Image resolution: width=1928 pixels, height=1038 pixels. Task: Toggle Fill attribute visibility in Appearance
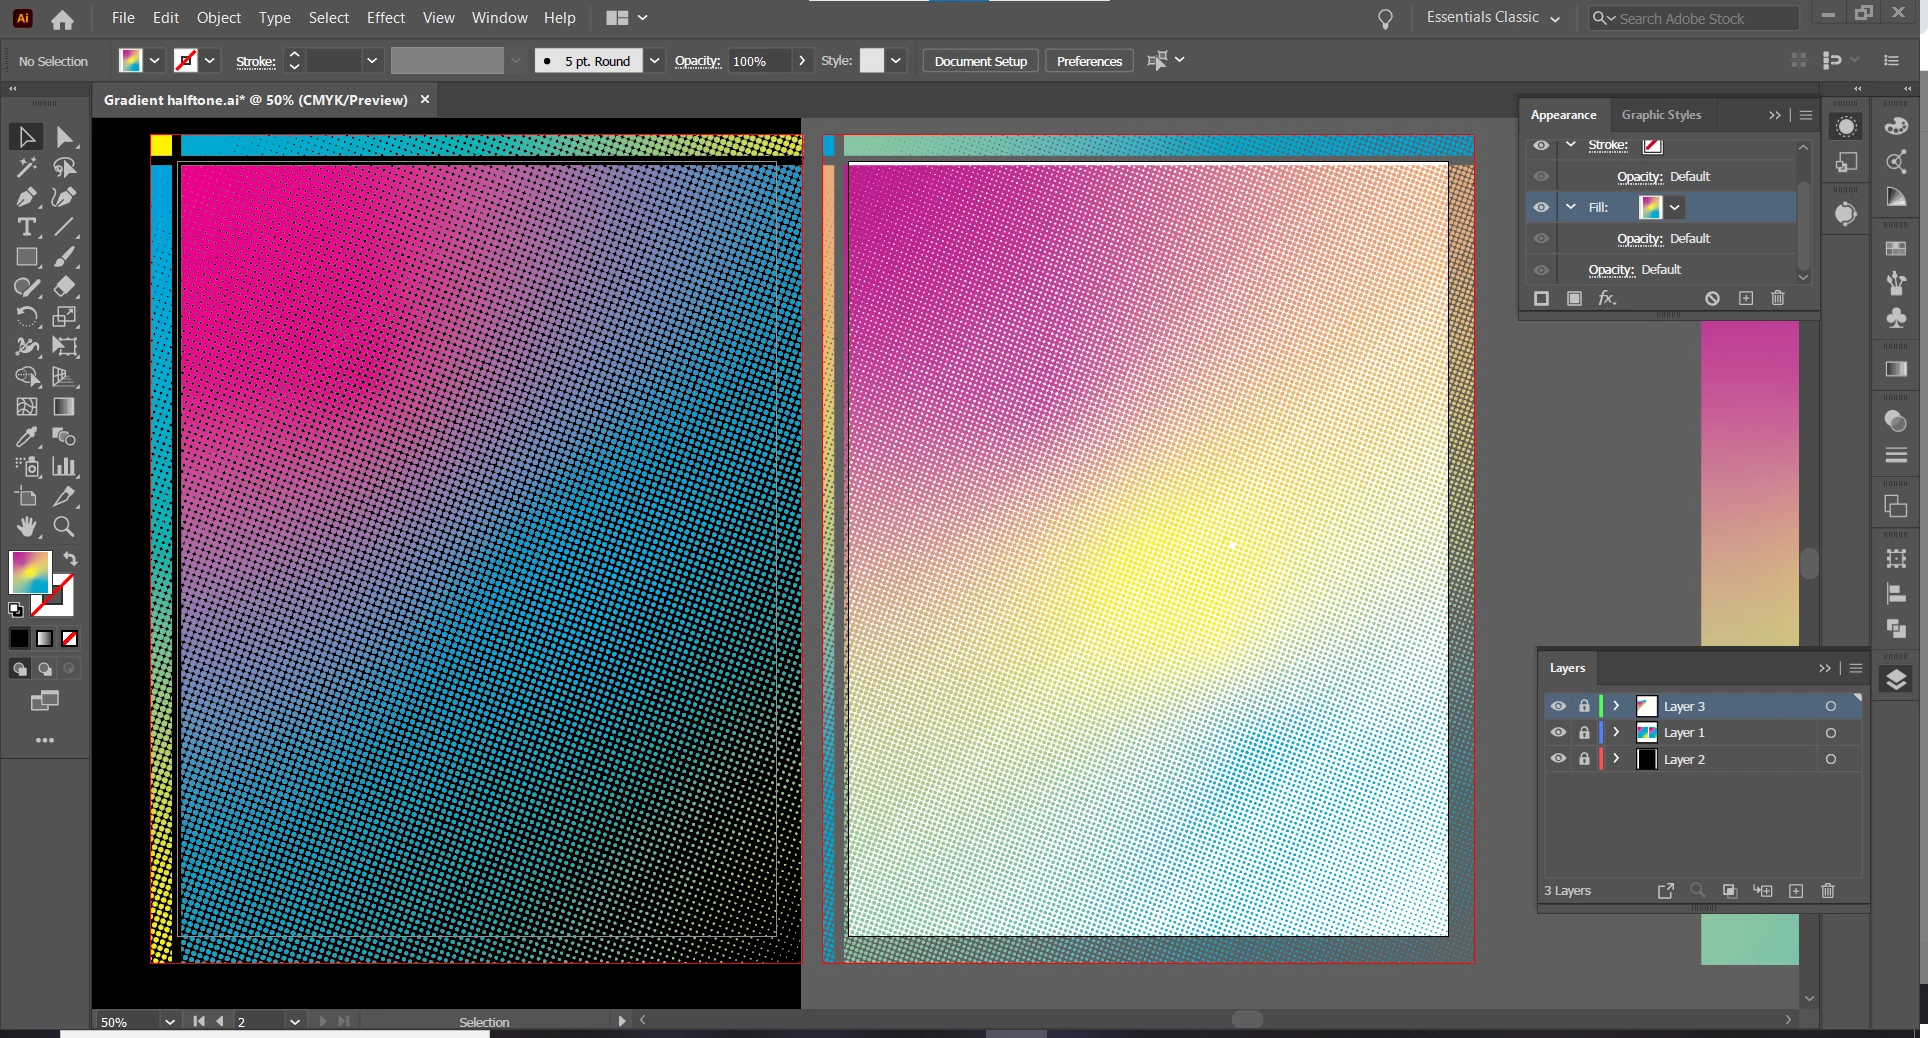tap(1541, 207)
